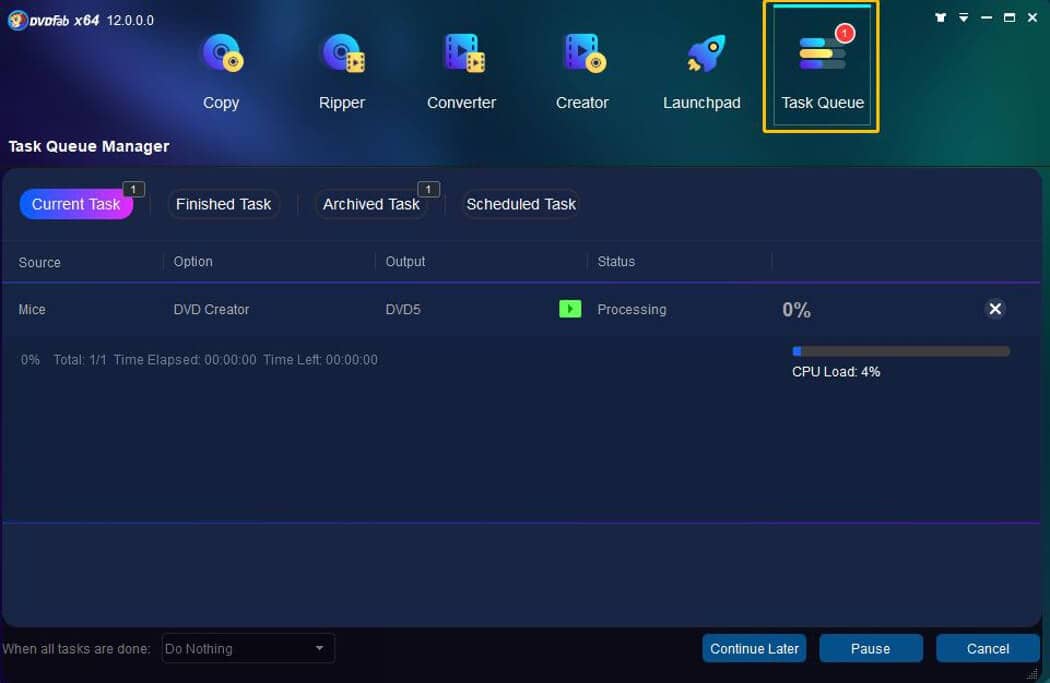Cancel all queued tasks
Screen dimensions: 1050x683
click(987, 648)
